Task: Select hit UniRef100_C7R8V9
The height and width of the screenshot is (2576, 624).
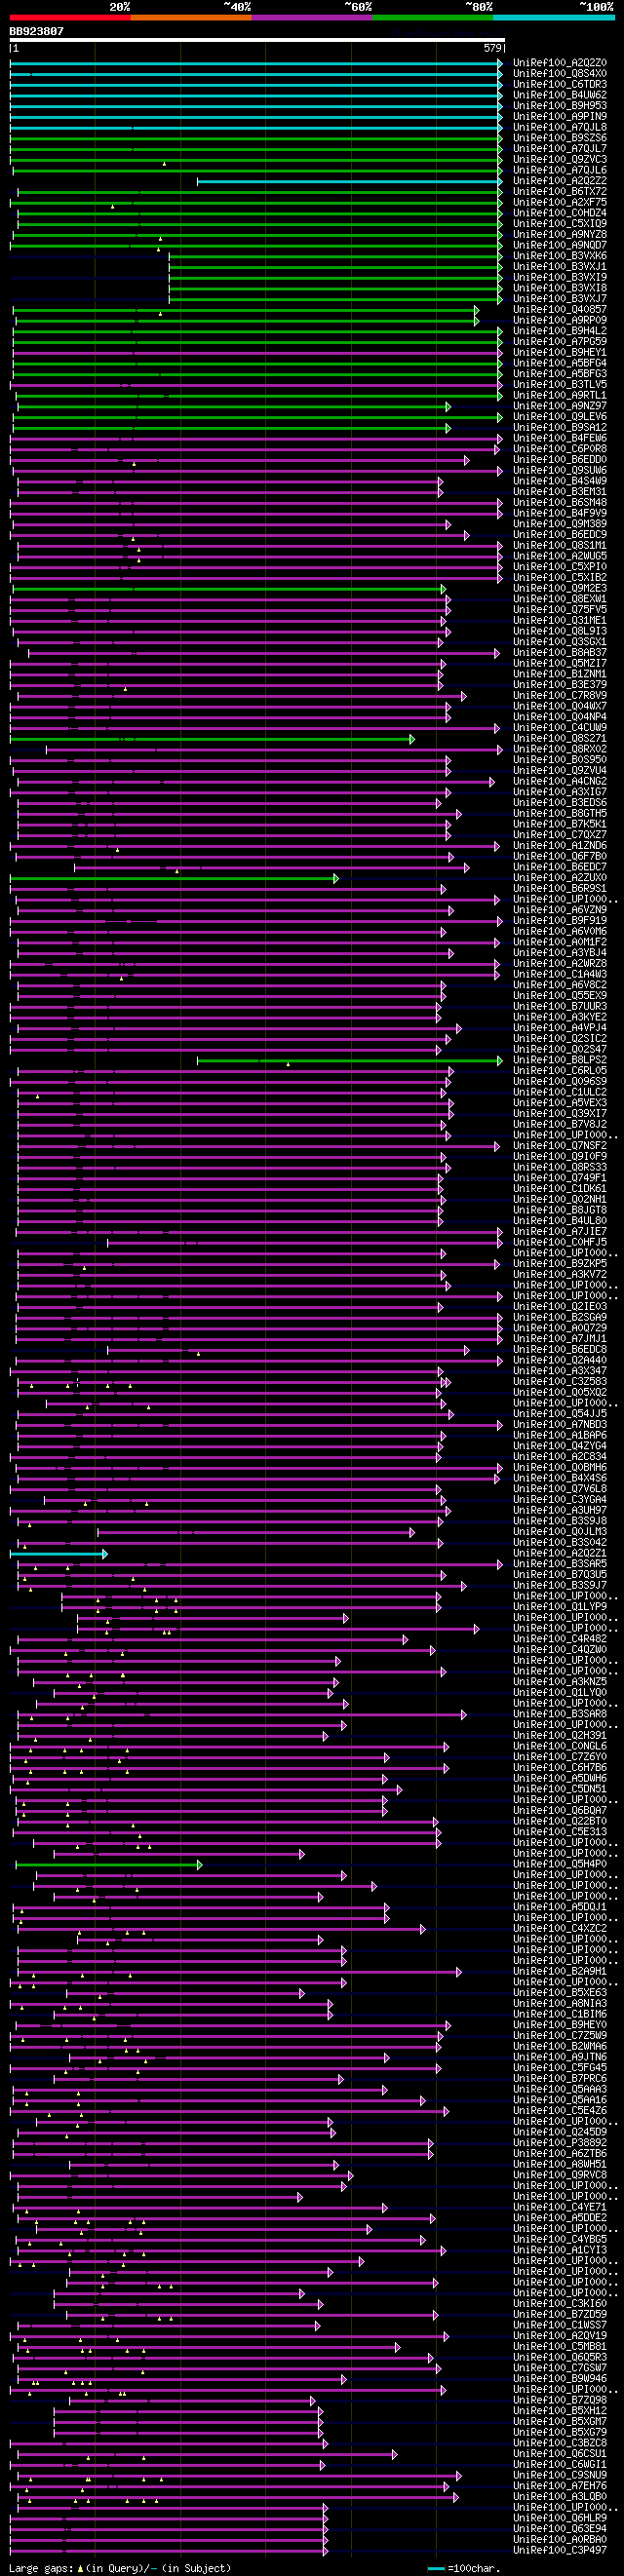Action: coord(560,696)
